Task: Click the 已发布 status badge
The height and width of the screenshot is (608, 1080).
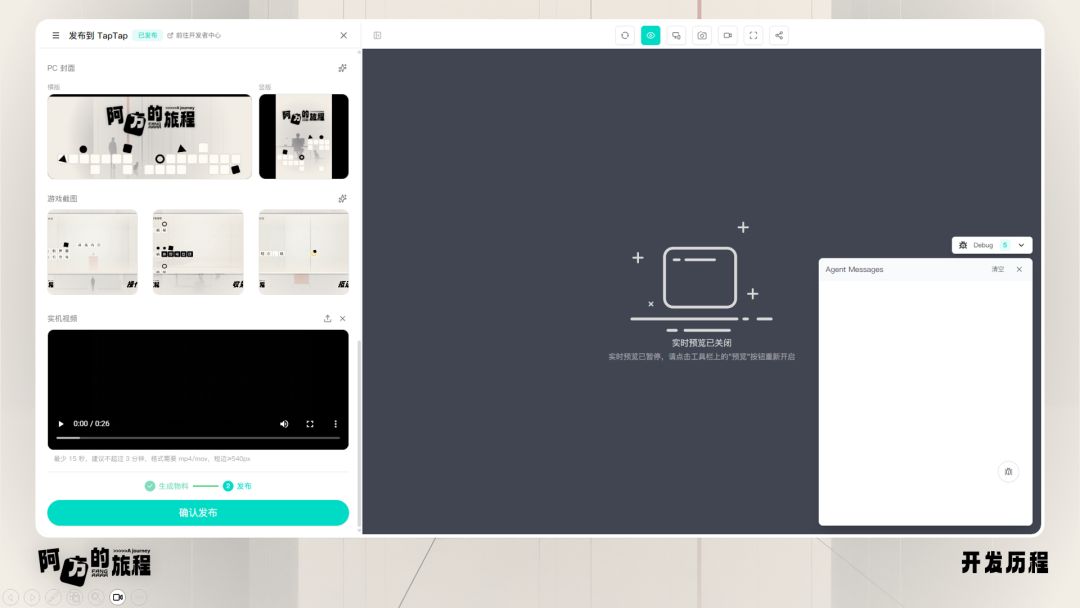Action: [x=147, y=35]
